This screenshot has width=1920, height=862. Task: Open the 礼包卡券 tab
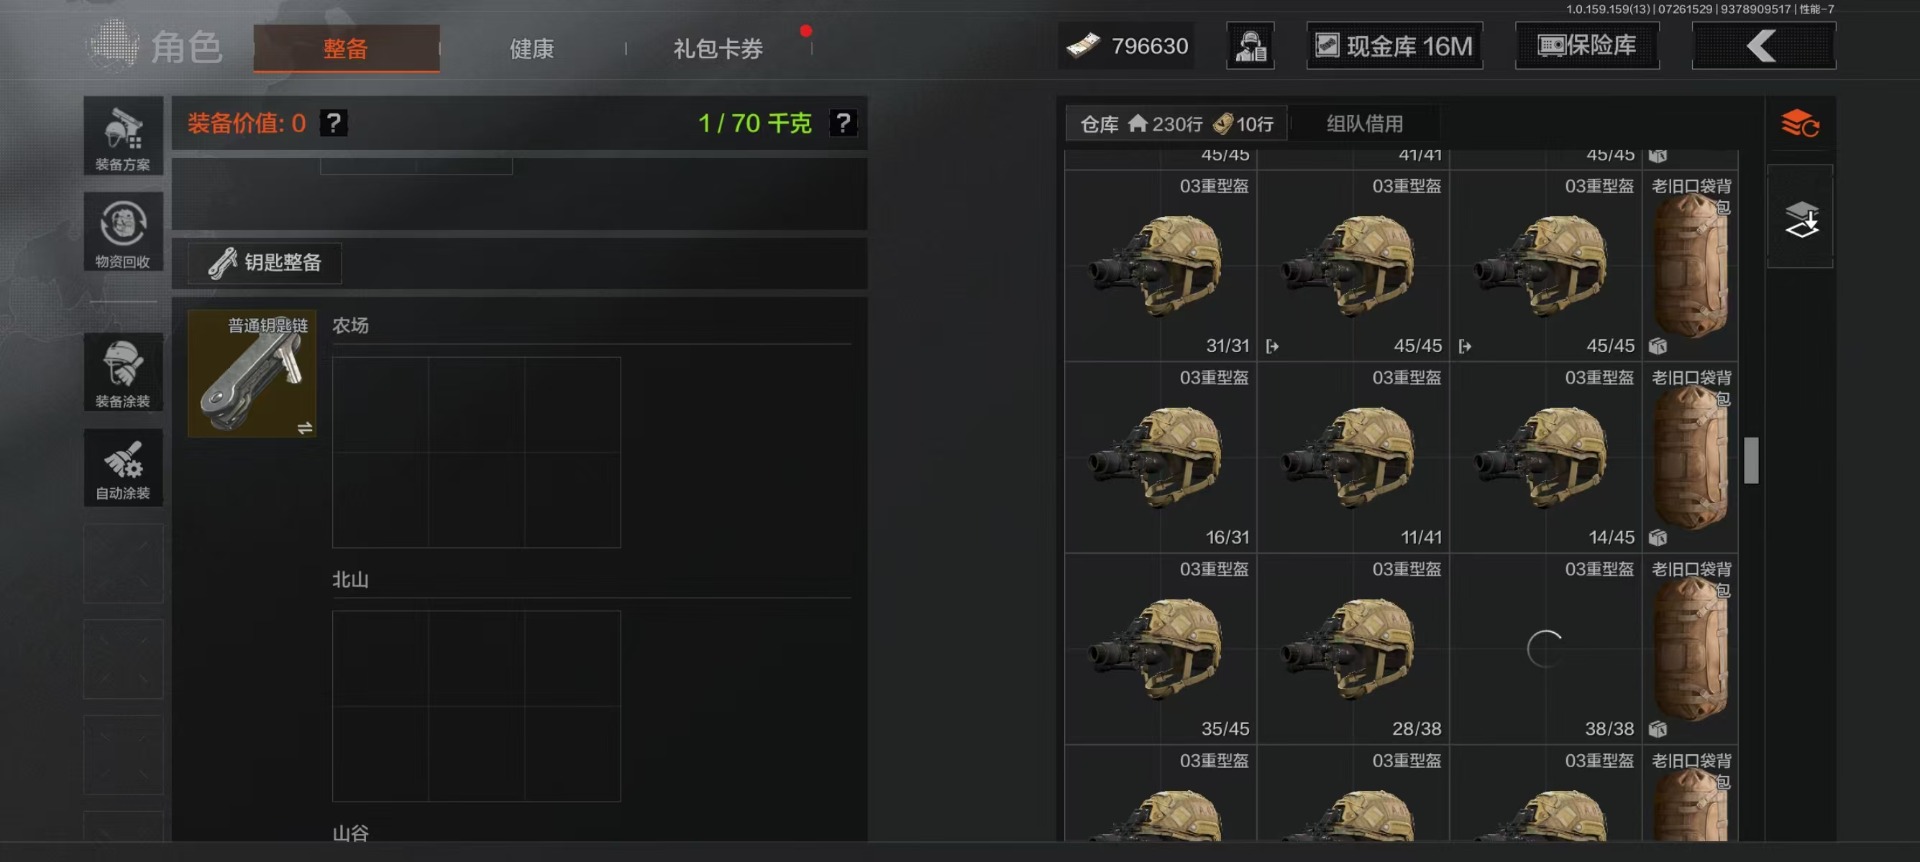(718, 49)
